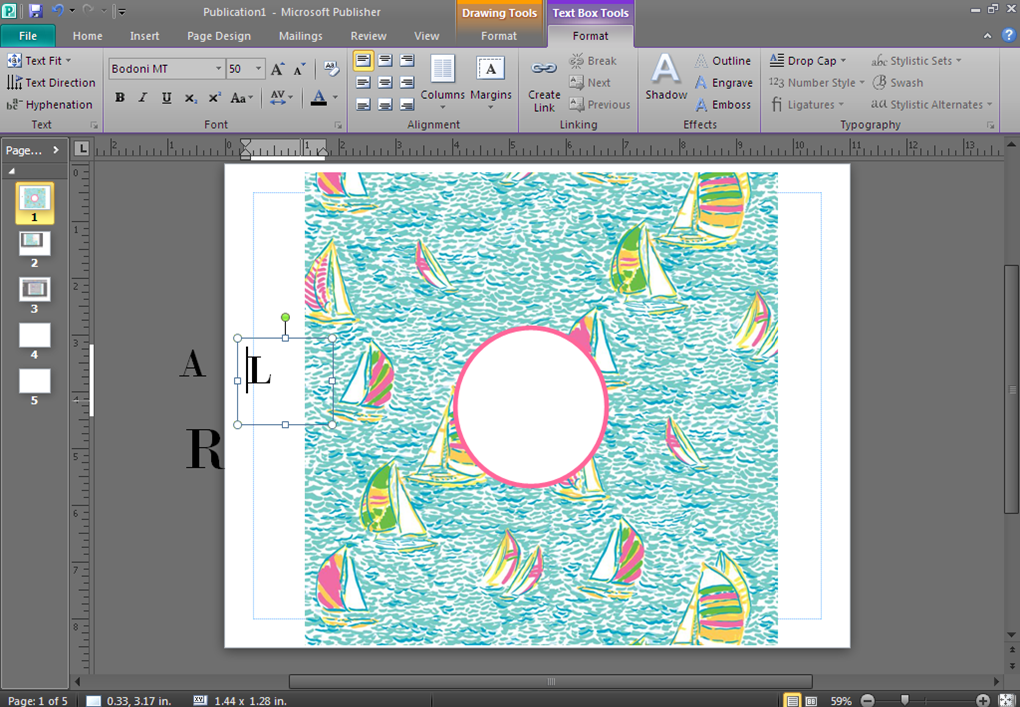1020x707 pixels.
Task: Switch to the Mailings tab
Action: 301,36
